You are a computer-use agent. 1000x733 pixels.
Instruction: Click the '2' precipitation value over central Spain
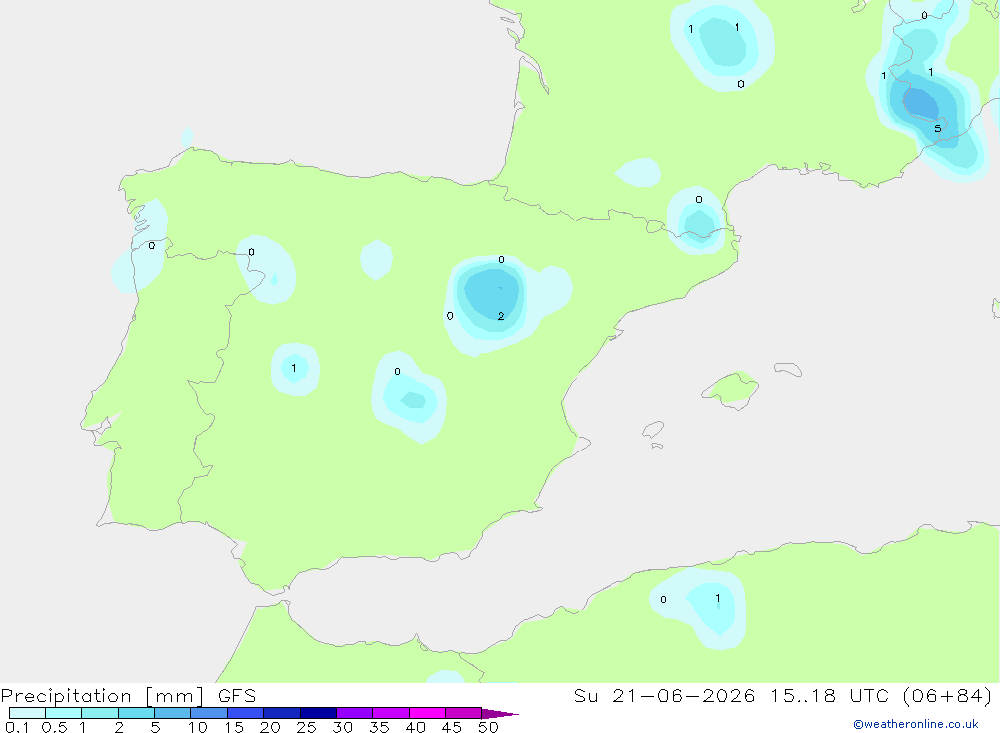tap(501, 316)
